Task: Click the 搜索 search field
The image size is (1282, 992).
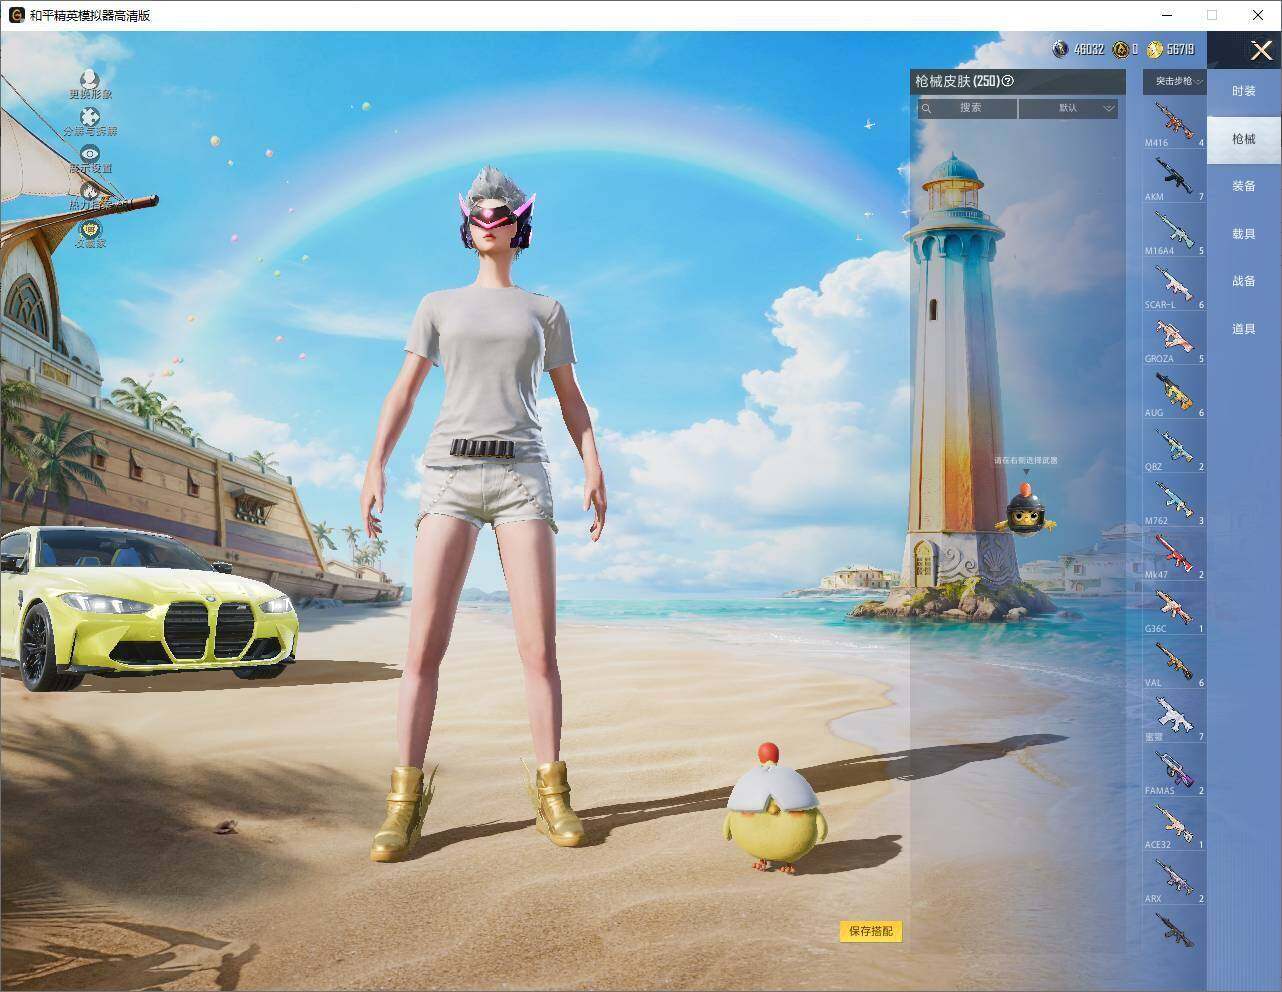Action: pos(967,108)
